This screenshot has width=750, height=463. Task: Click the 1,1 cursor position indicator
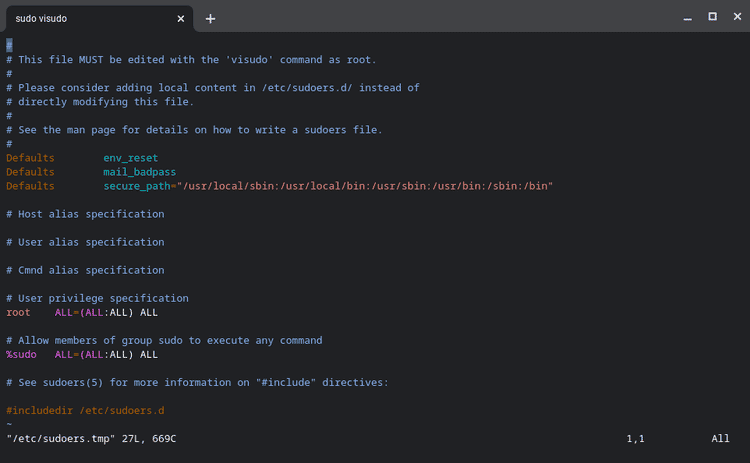coord(635,439)
